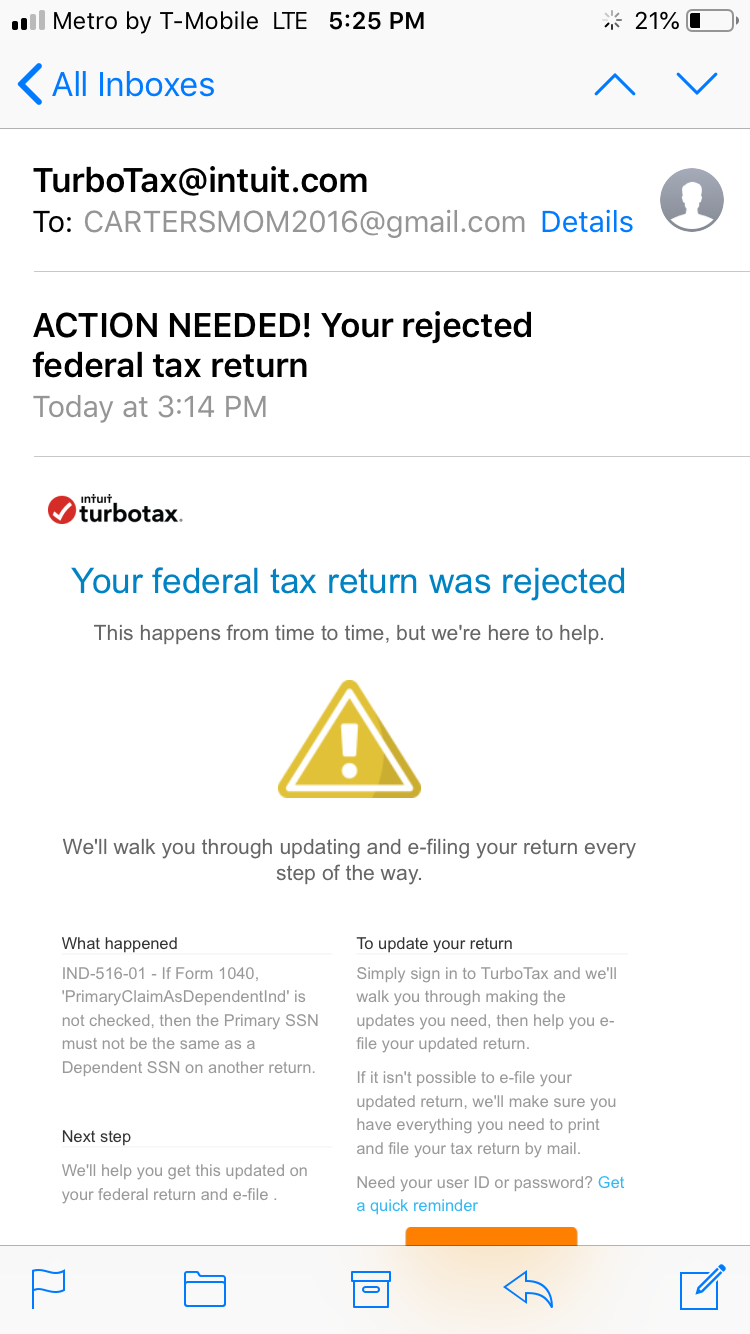750x1334 pixels.
Task: Click the TurboTax logo in email
Action: [115, 510]
